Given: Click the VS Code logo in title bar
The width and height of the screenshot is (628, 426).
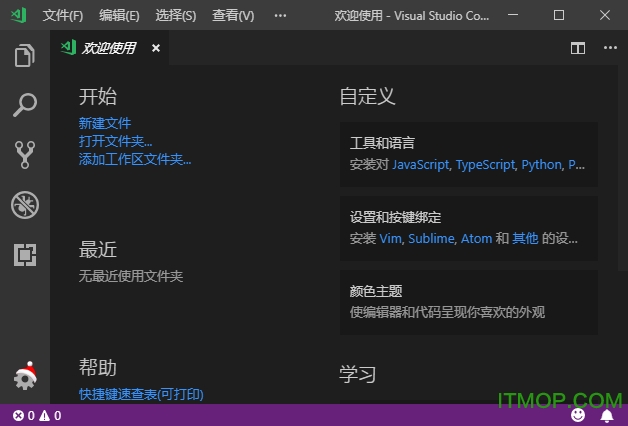Looking at the screenshot, I should [x=18, y=15].
